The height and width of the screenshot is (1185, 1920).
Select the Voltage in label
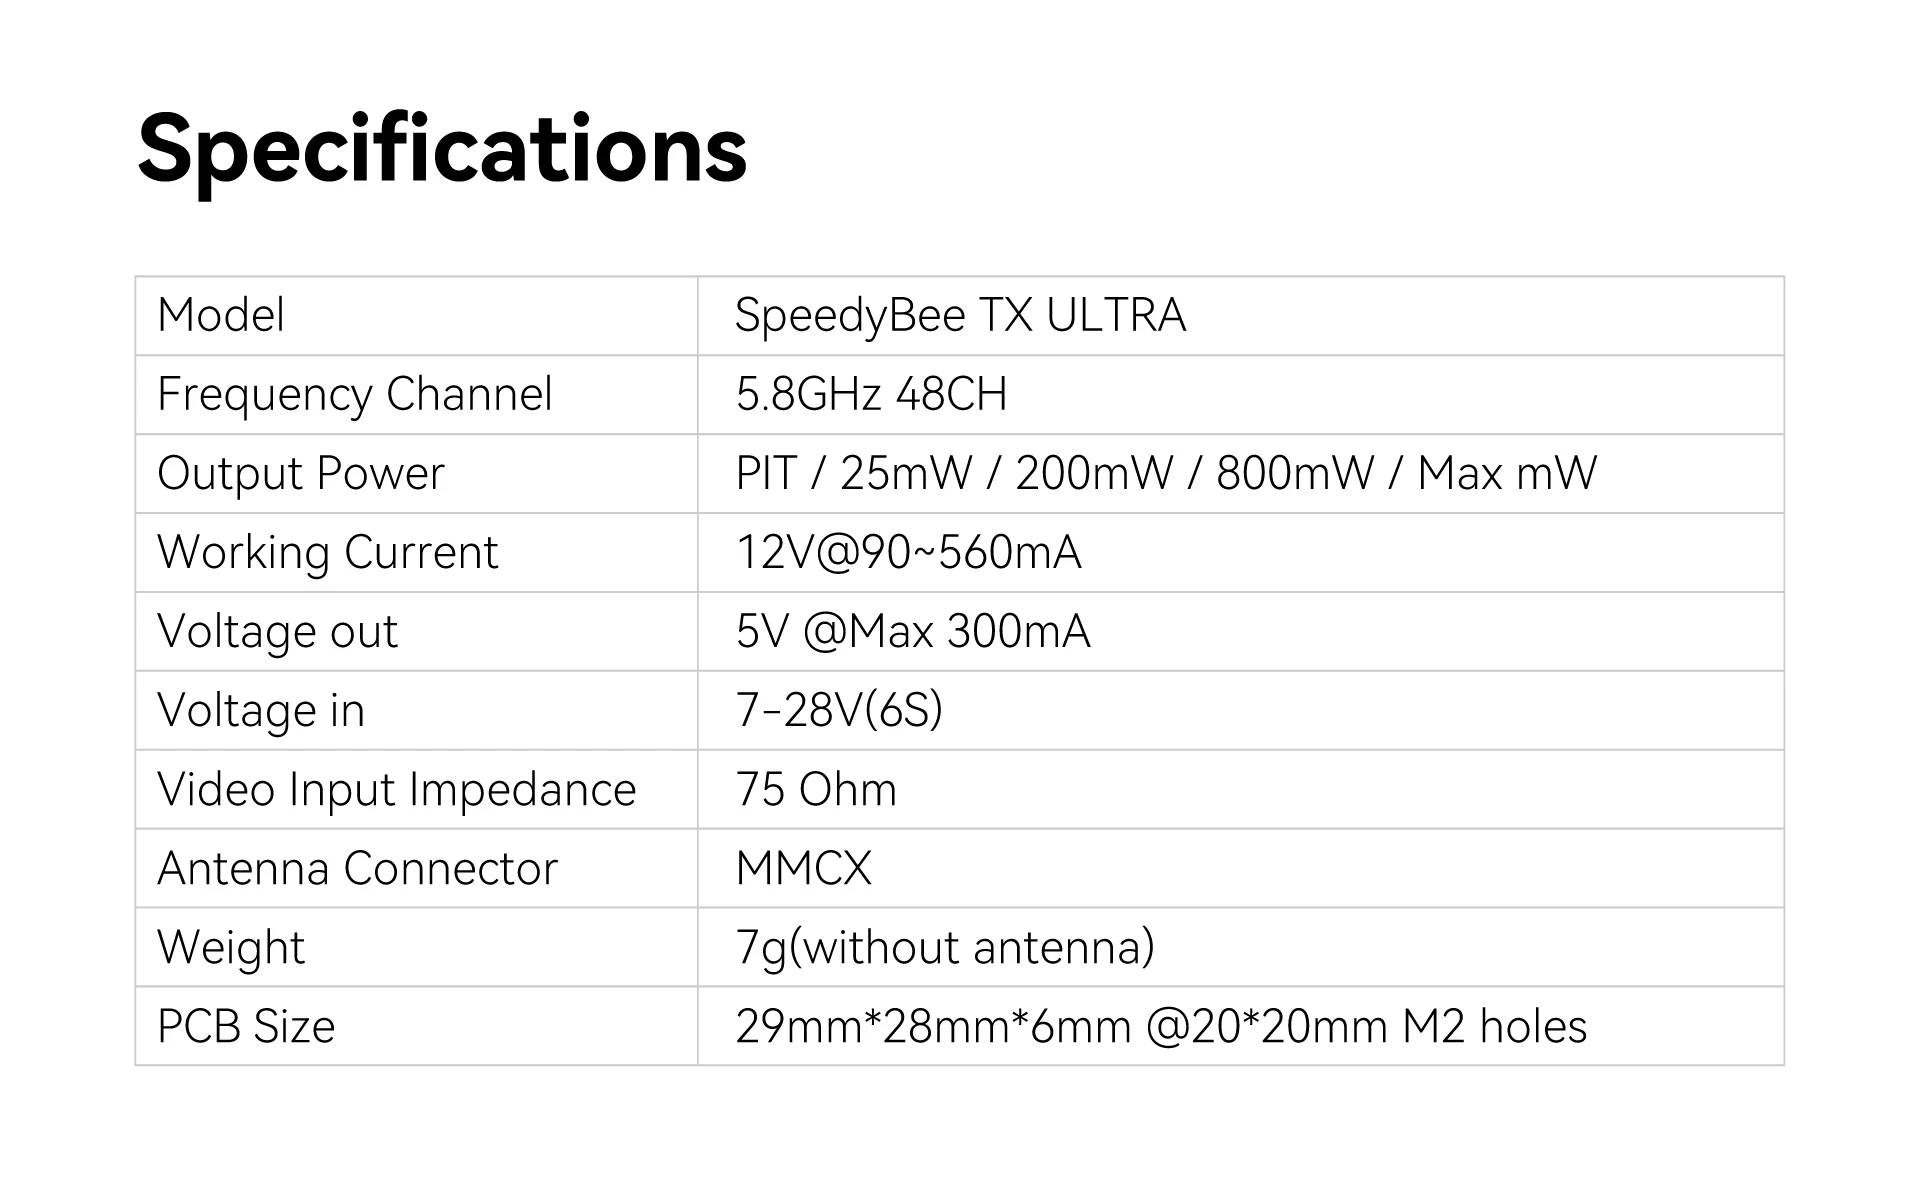[261, 710]
